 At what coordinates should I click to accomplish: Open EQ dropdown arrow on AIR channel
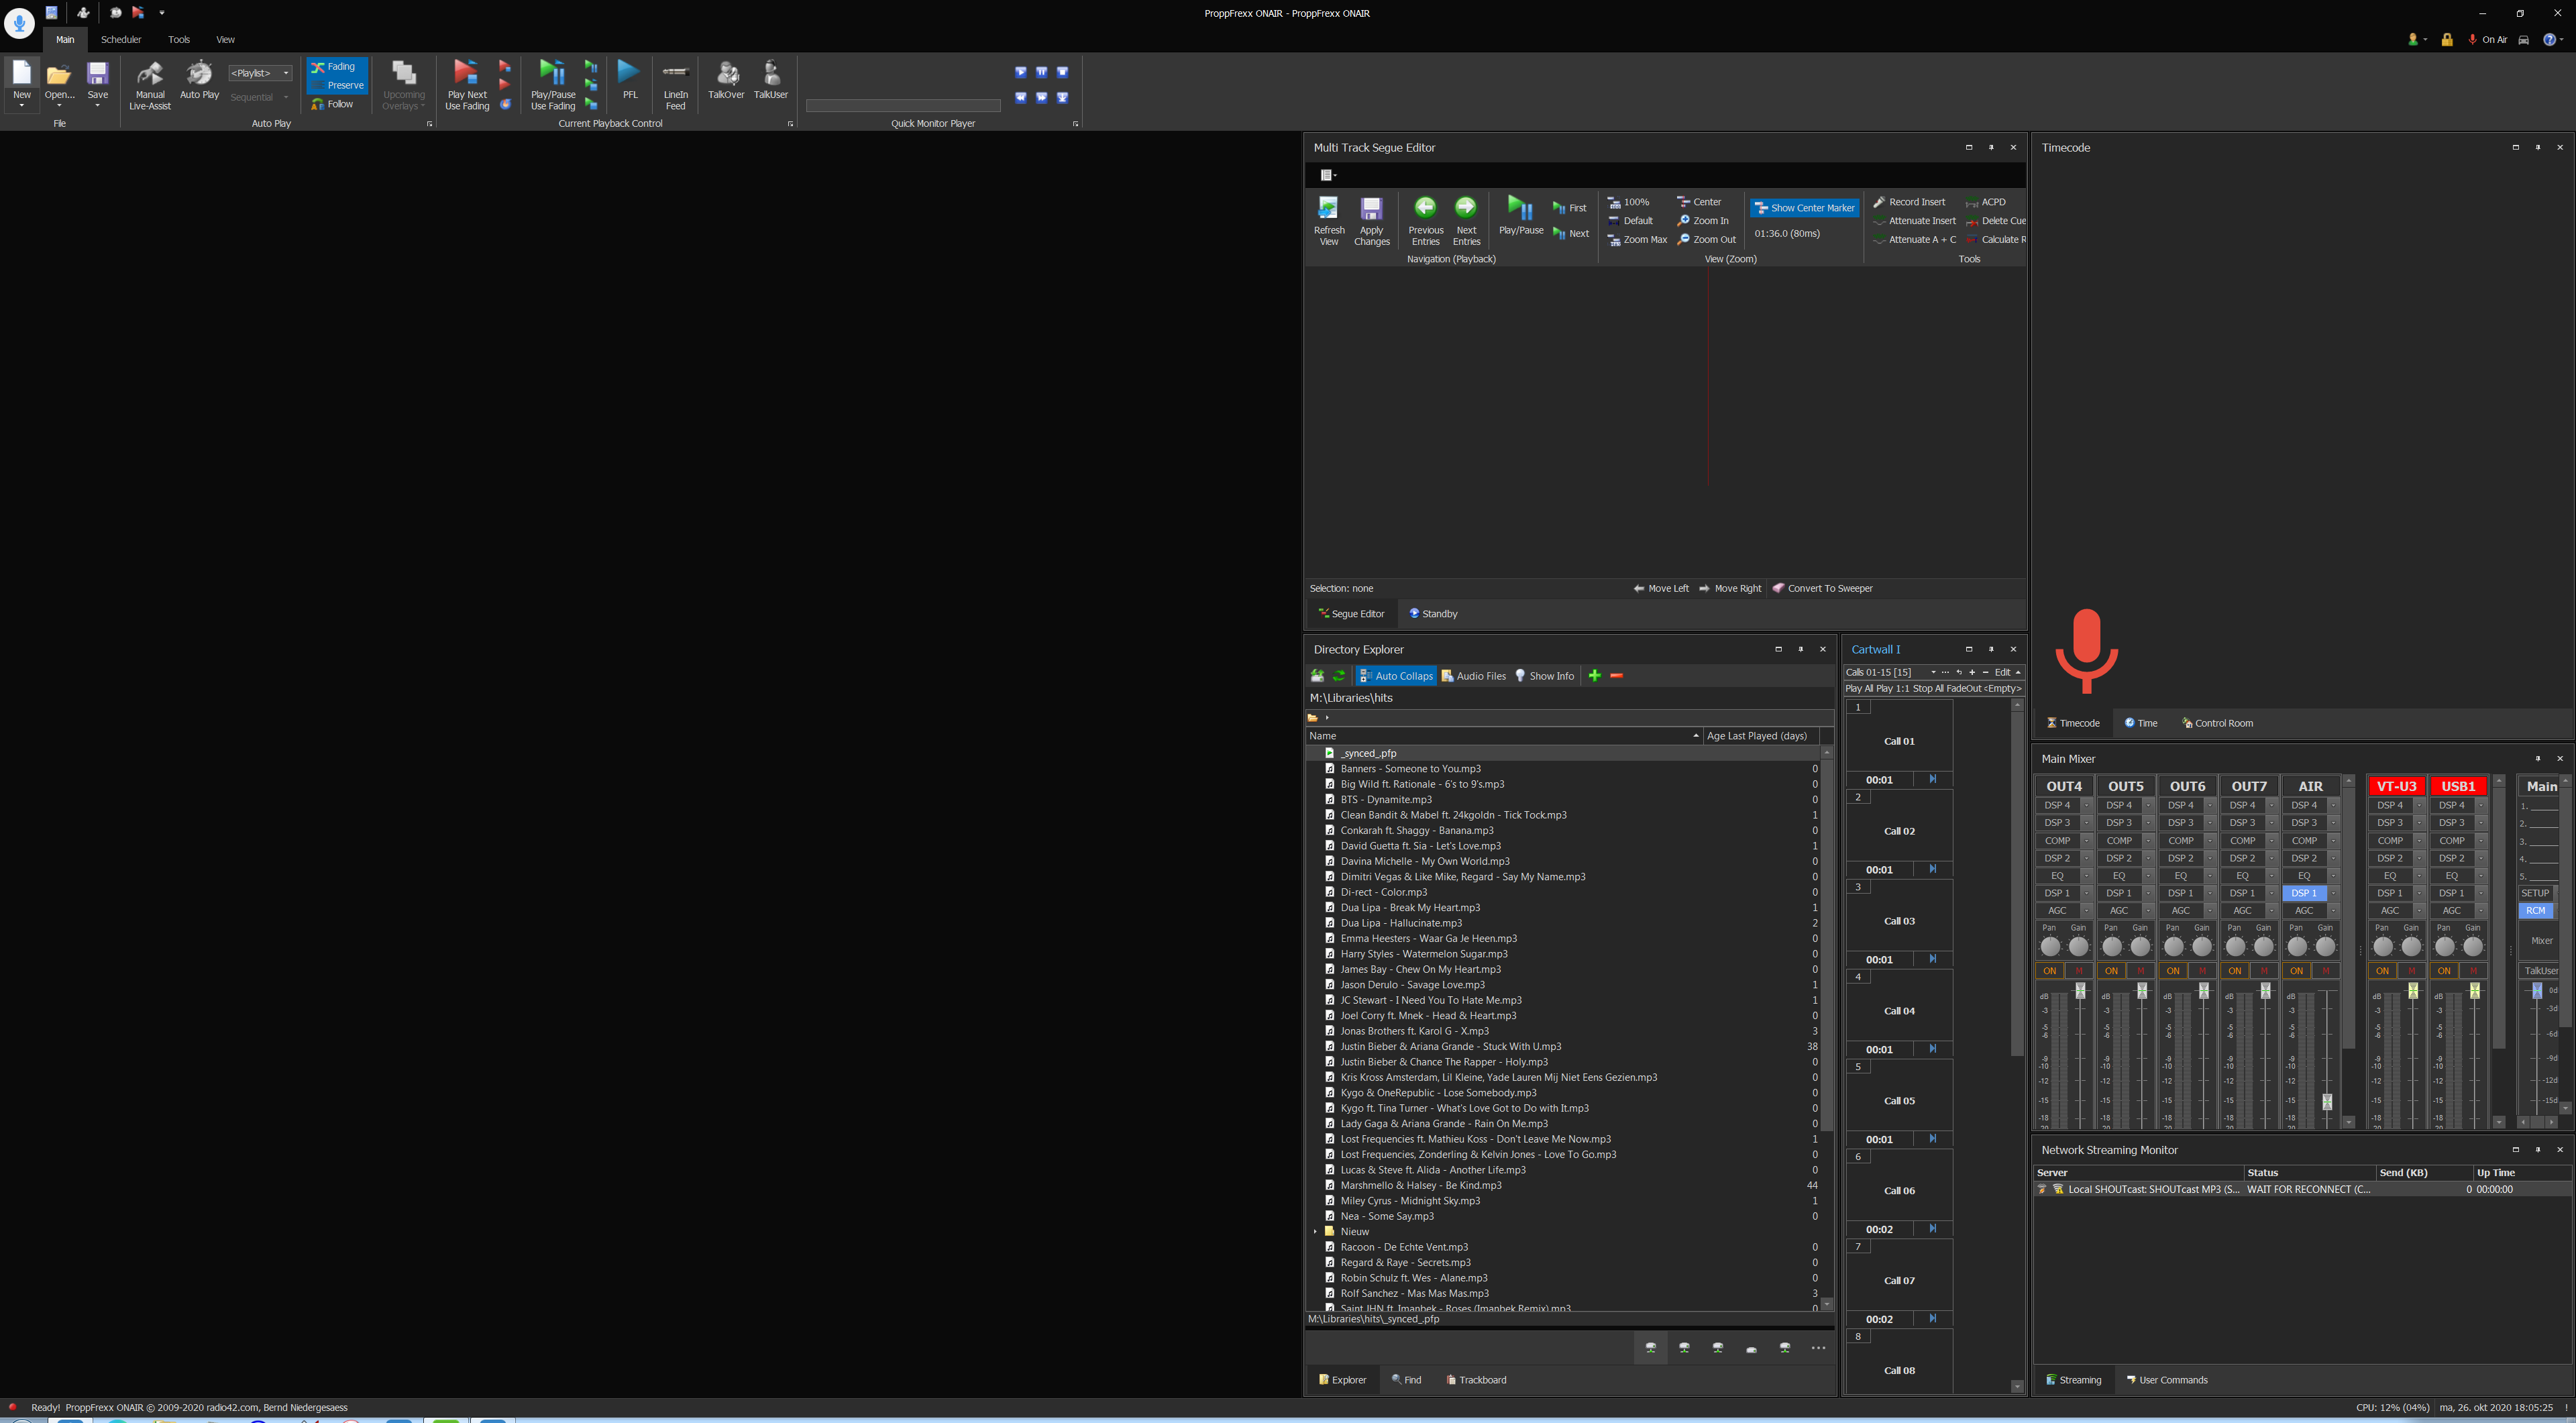pyautogui.click(x=2333, y=876)
